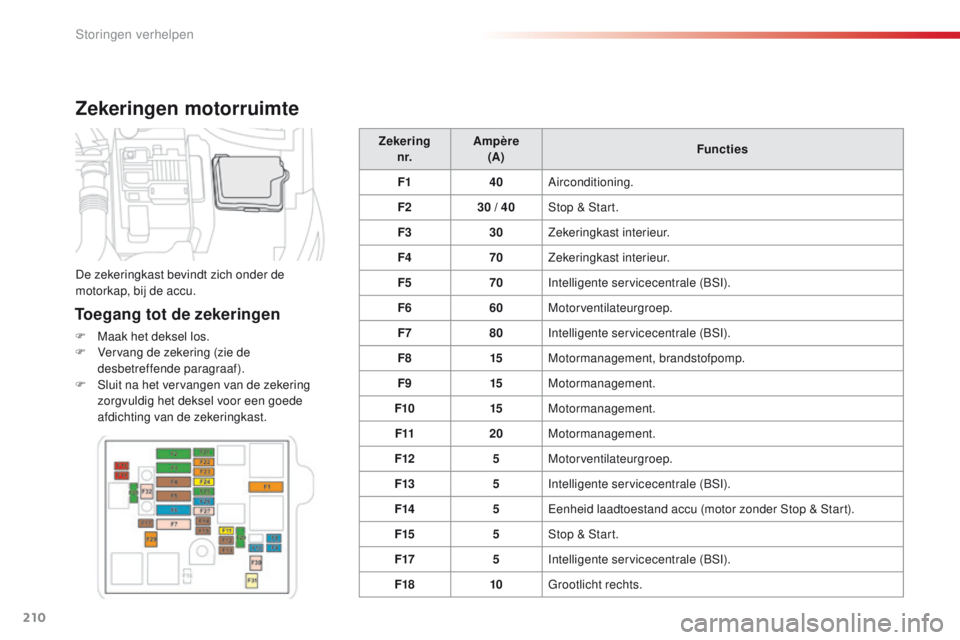Image resolution: width=960 pixels, height=640 pixels.
Task: Click the 'Functies' column header
Action: [x=723, y=149]
